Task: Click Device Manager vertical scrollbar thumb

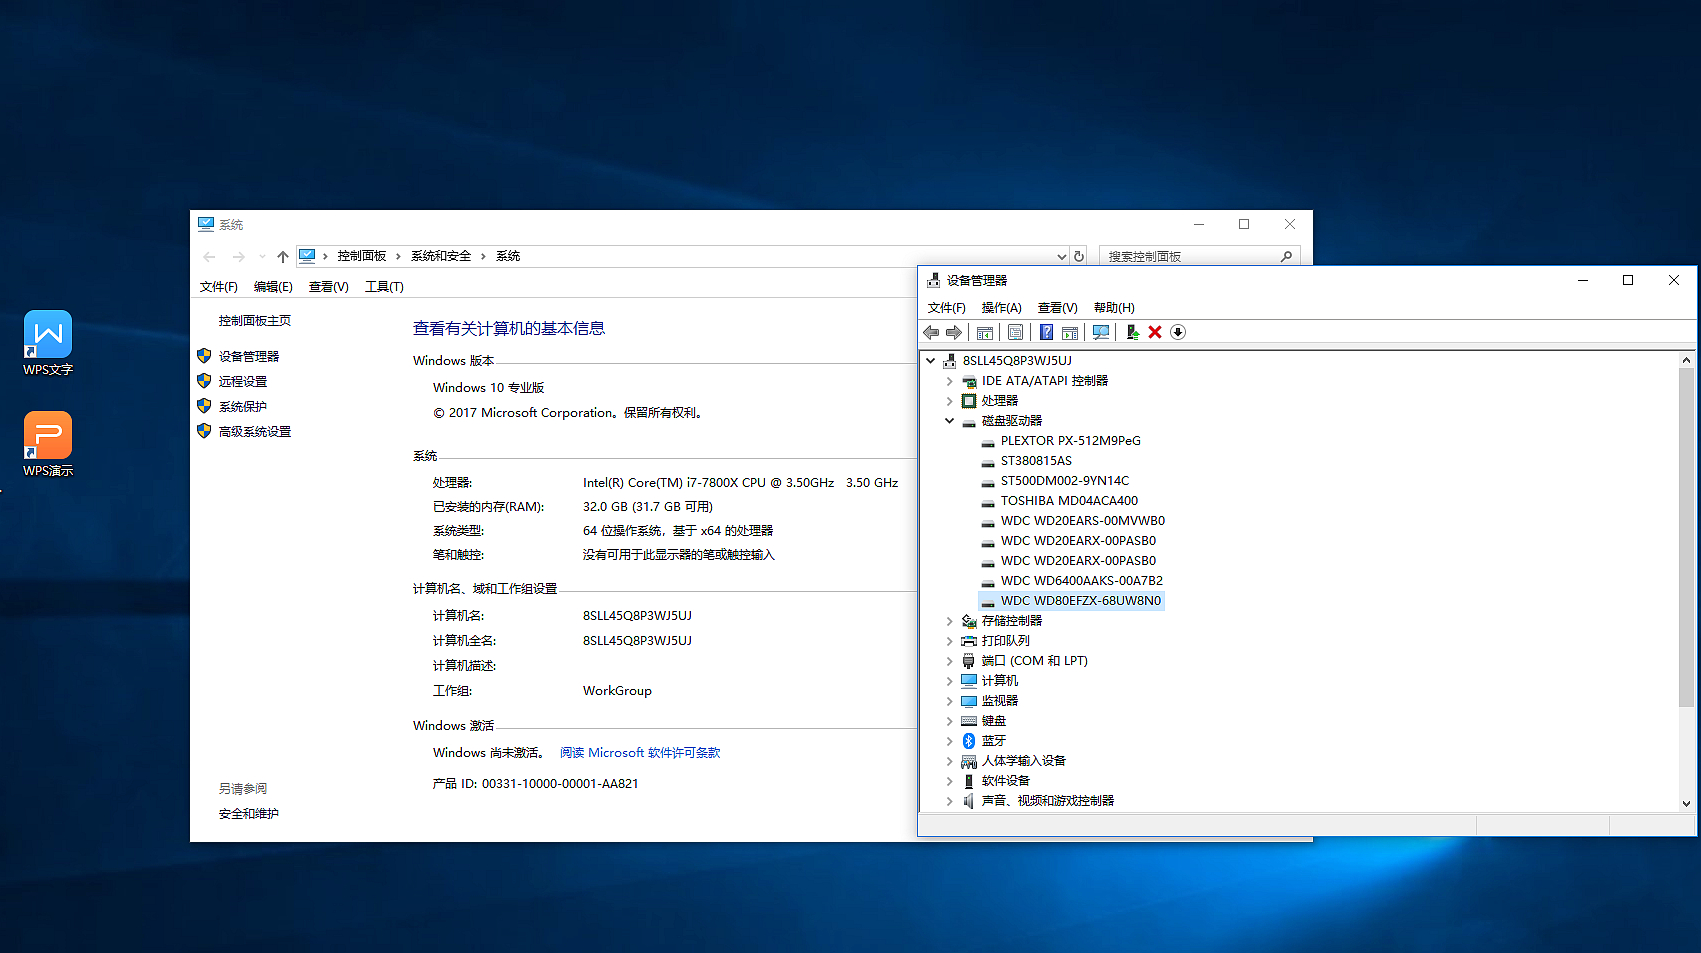Action: pos(1686,538)
